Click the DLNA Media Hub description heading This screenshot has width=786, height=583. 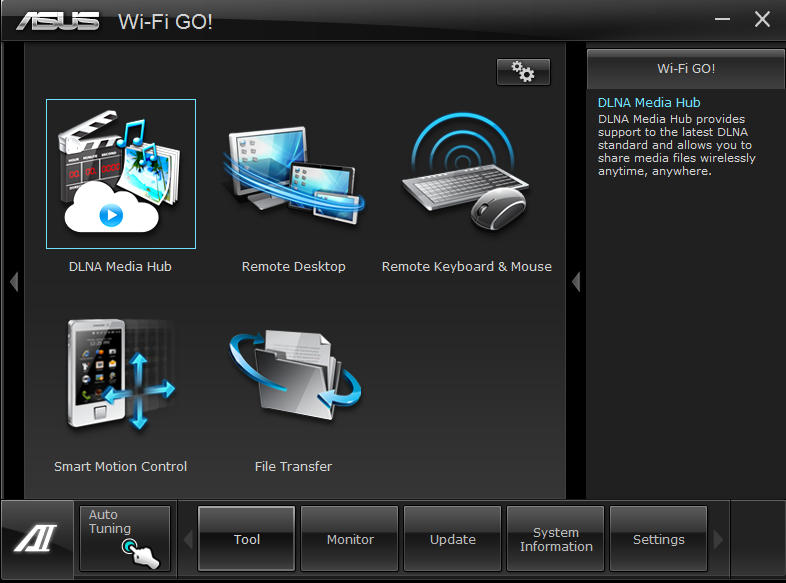click(x=649, y=102)
